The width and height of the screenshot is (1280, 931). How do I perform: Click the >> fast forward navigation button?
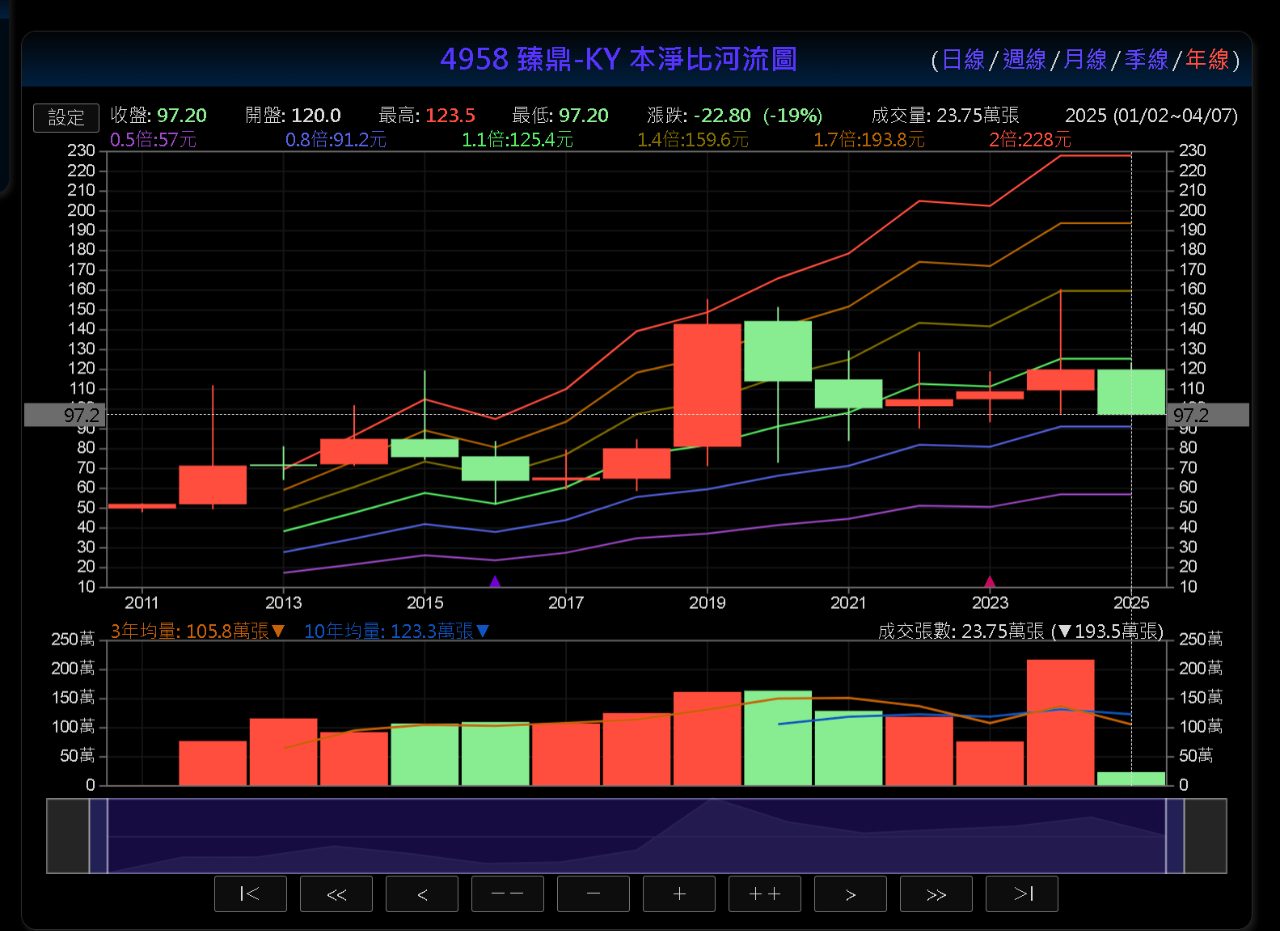click(936, 894)
